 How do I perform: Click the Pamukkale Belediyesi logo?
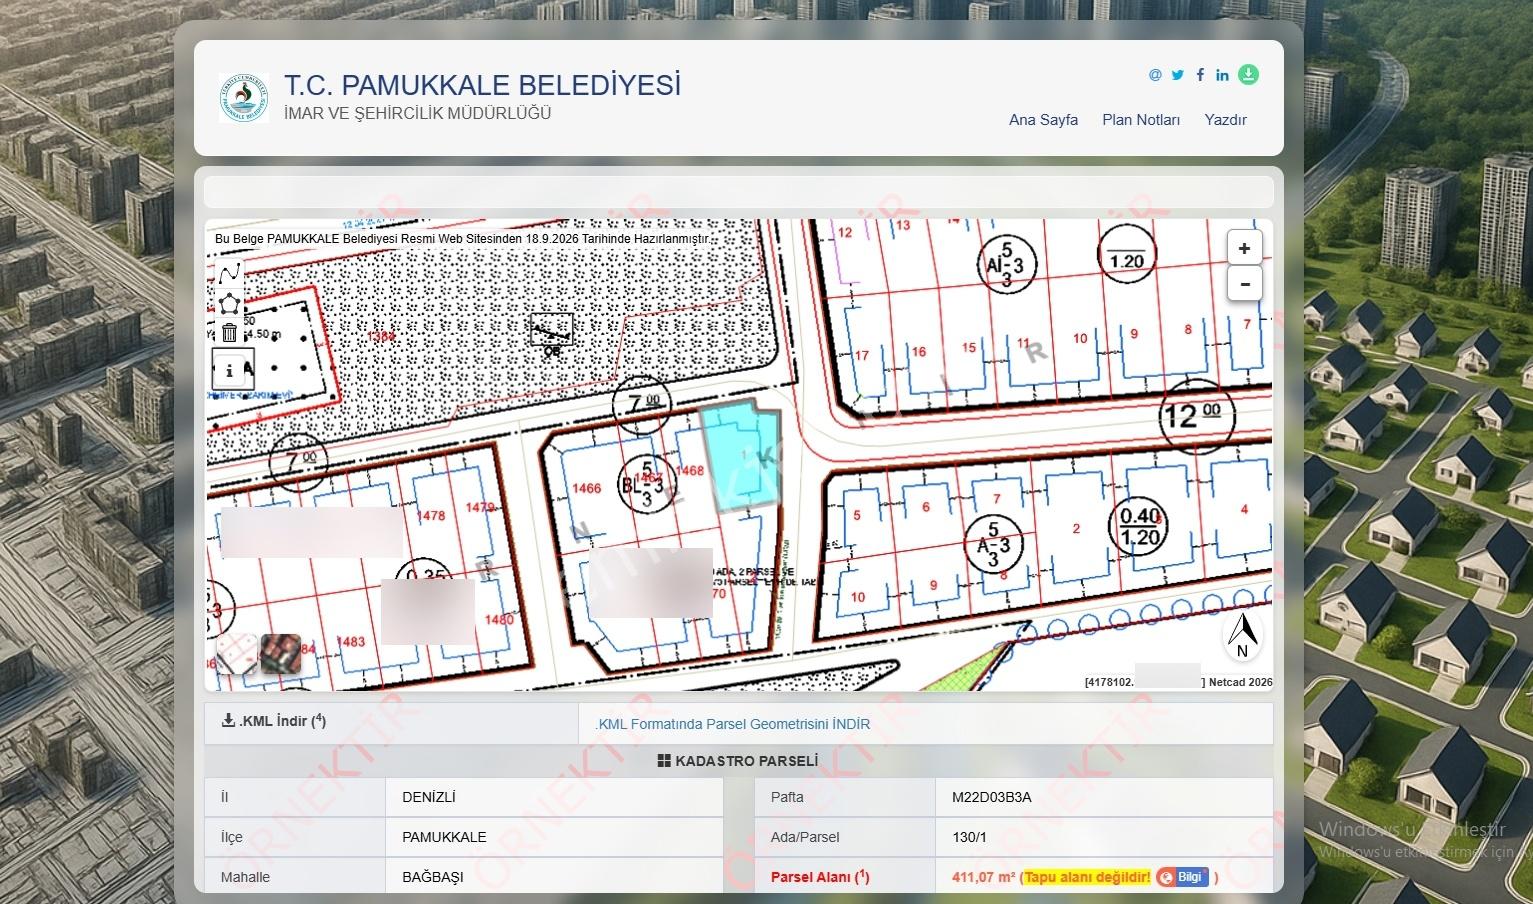[x=244, y=98]
